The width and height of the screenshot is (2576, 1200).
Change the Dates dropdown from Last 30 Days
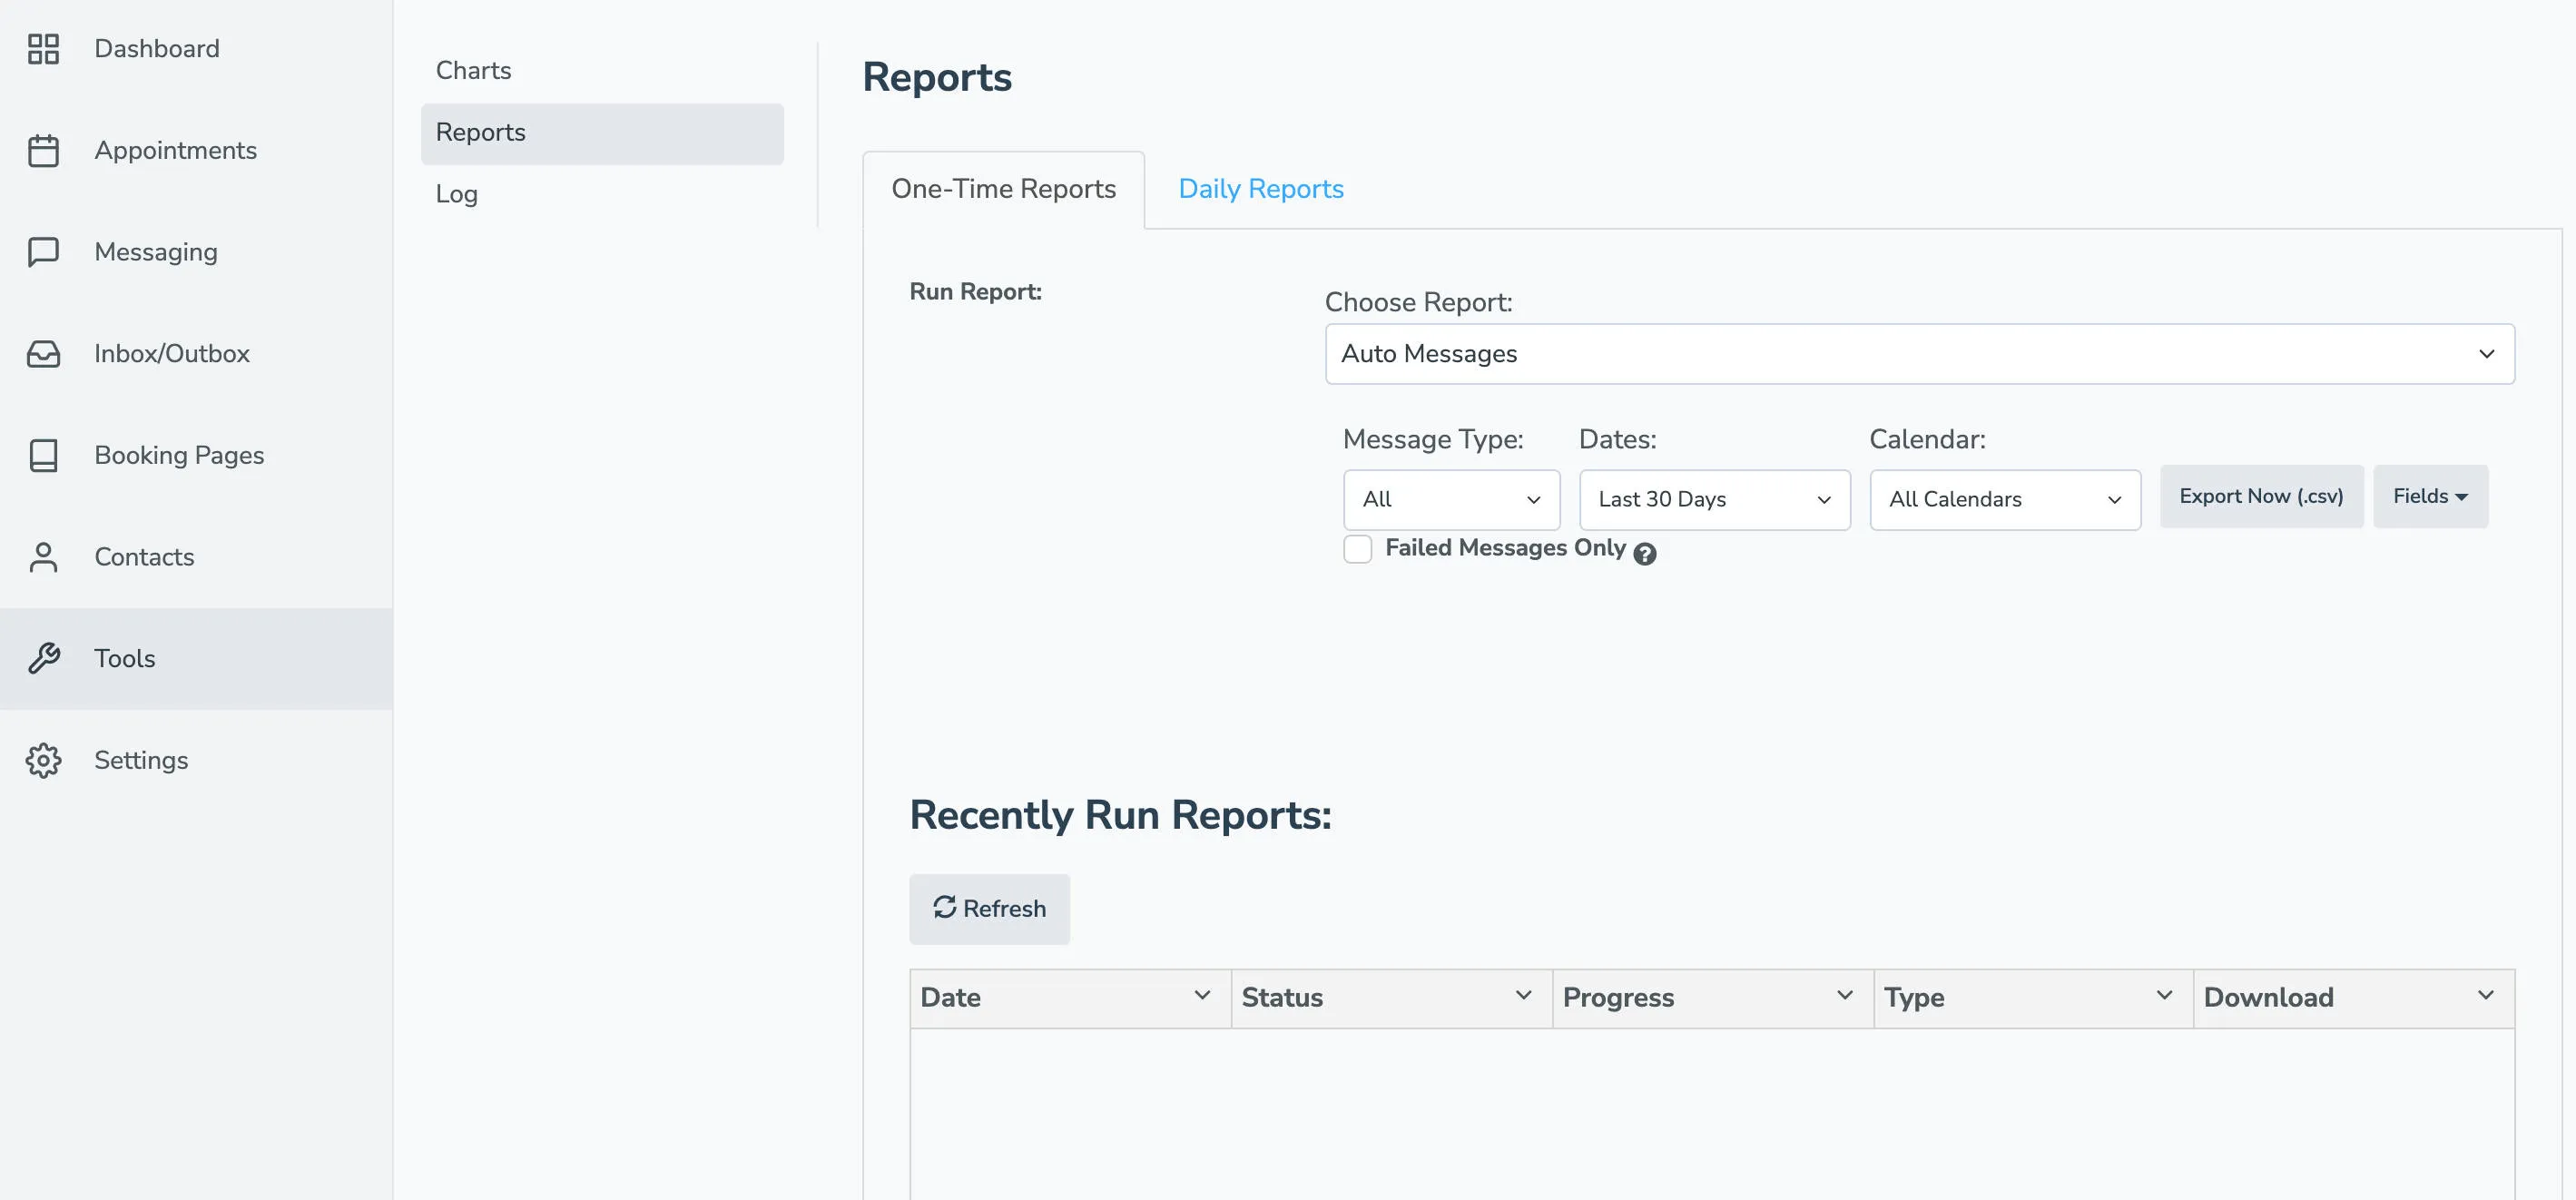pyautogui.click(x=1714, y=499)
